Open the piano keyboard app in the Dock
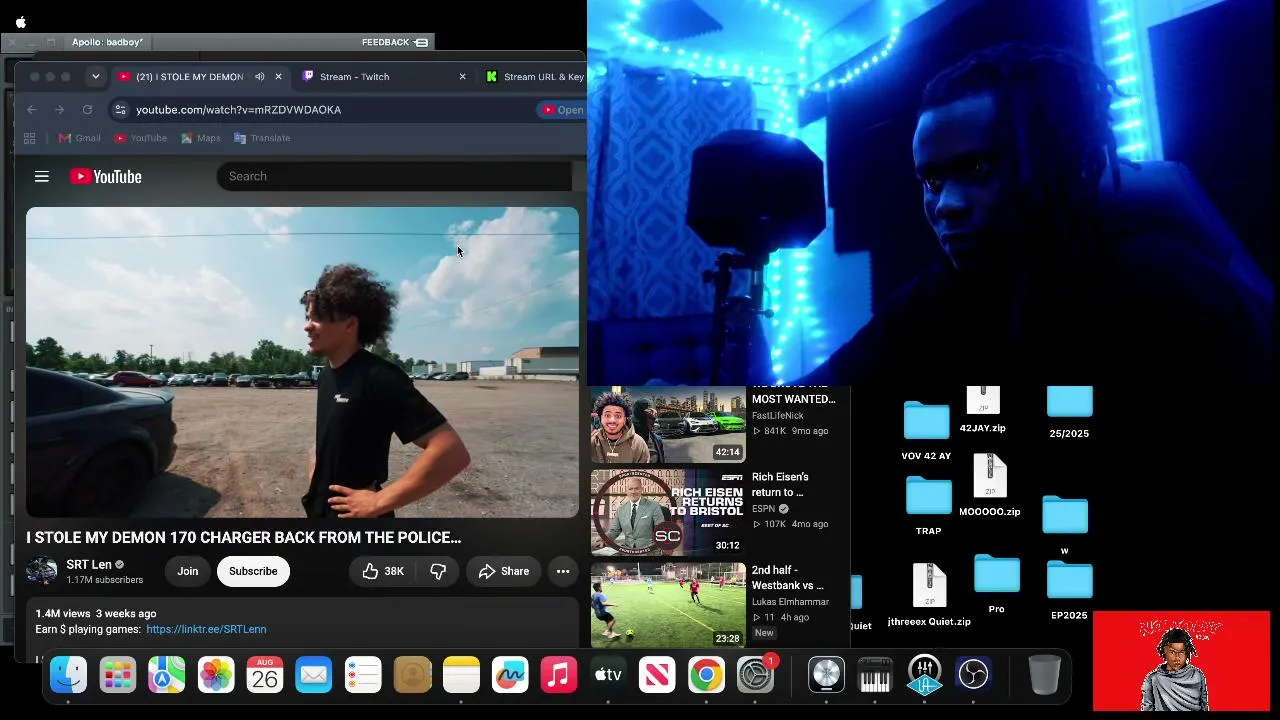This screenshot has width=1280, height=720. (875, 675)
